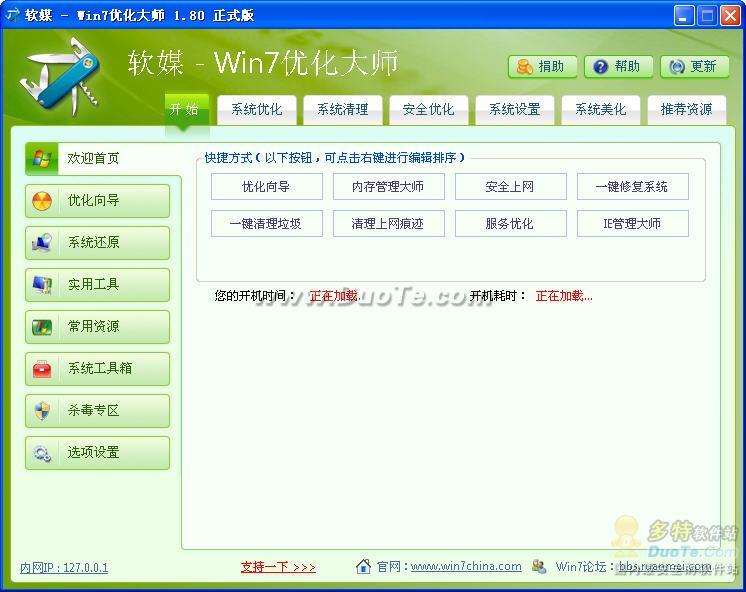746x592 pixels.
Task: Click the 捐助 donate button
Action: click(x=542, y=67)
